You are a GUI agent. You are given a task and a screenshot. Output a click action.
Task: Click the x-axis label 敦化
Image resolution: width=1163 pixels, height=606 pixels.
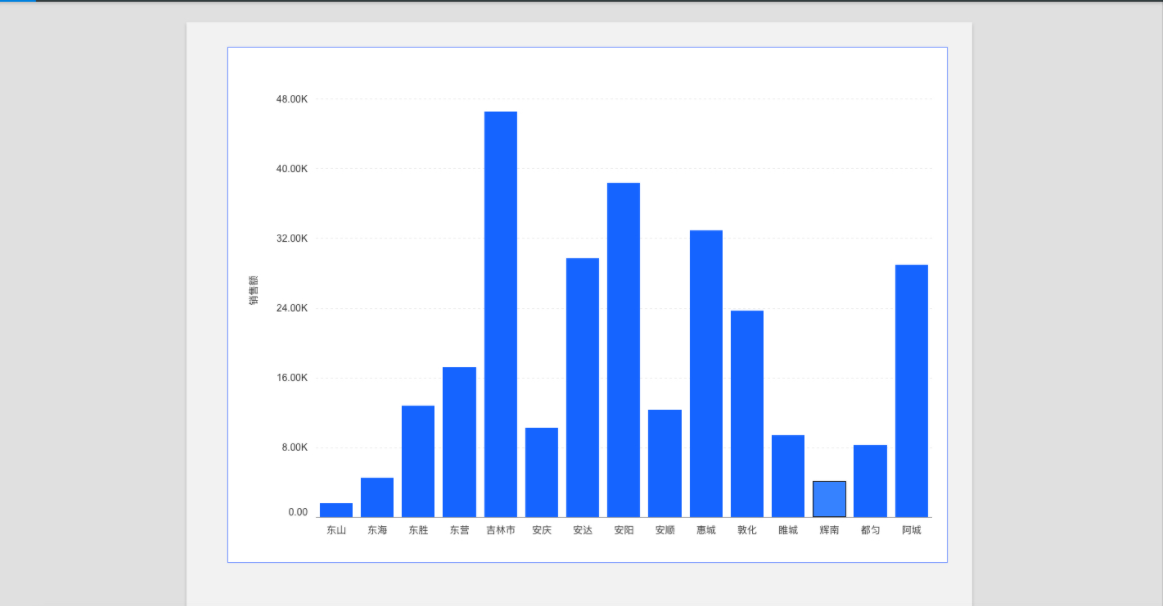click(x=747, y=530)
